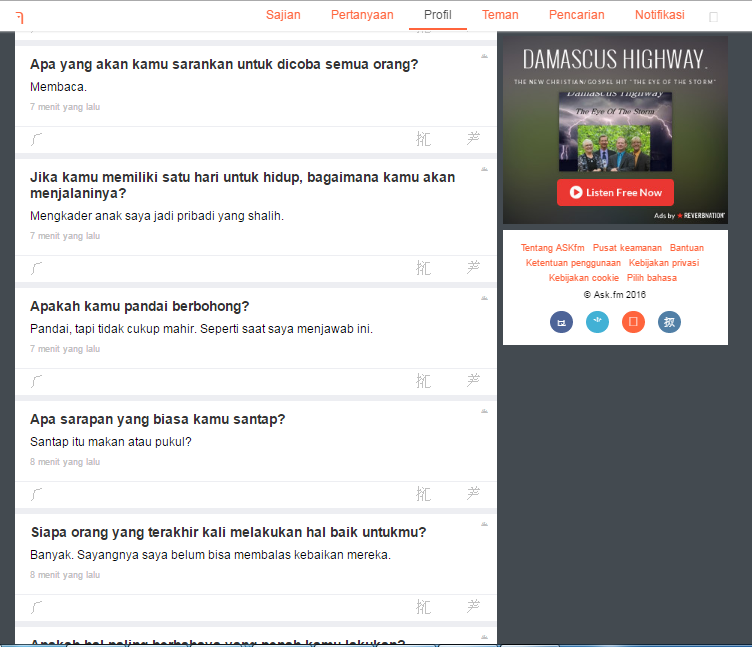The height and width of the screenshot is (647, 752).
Task: Click like icon under 'Mengkader anak saya' answer
Action: click(x=423, y=268)
